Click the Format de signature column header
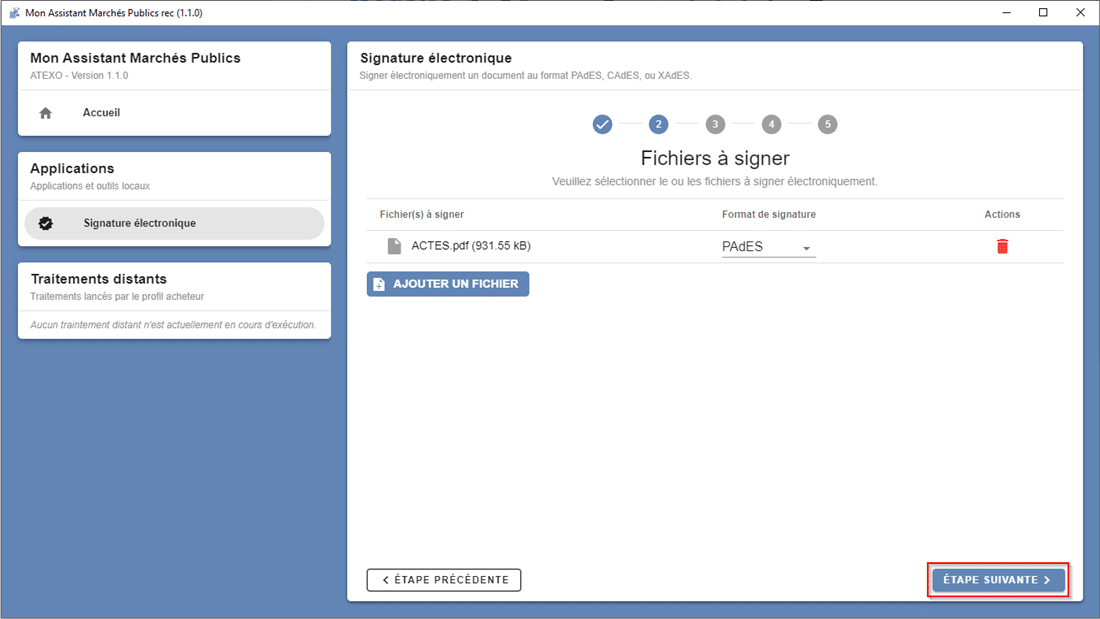 click(769, 214)
